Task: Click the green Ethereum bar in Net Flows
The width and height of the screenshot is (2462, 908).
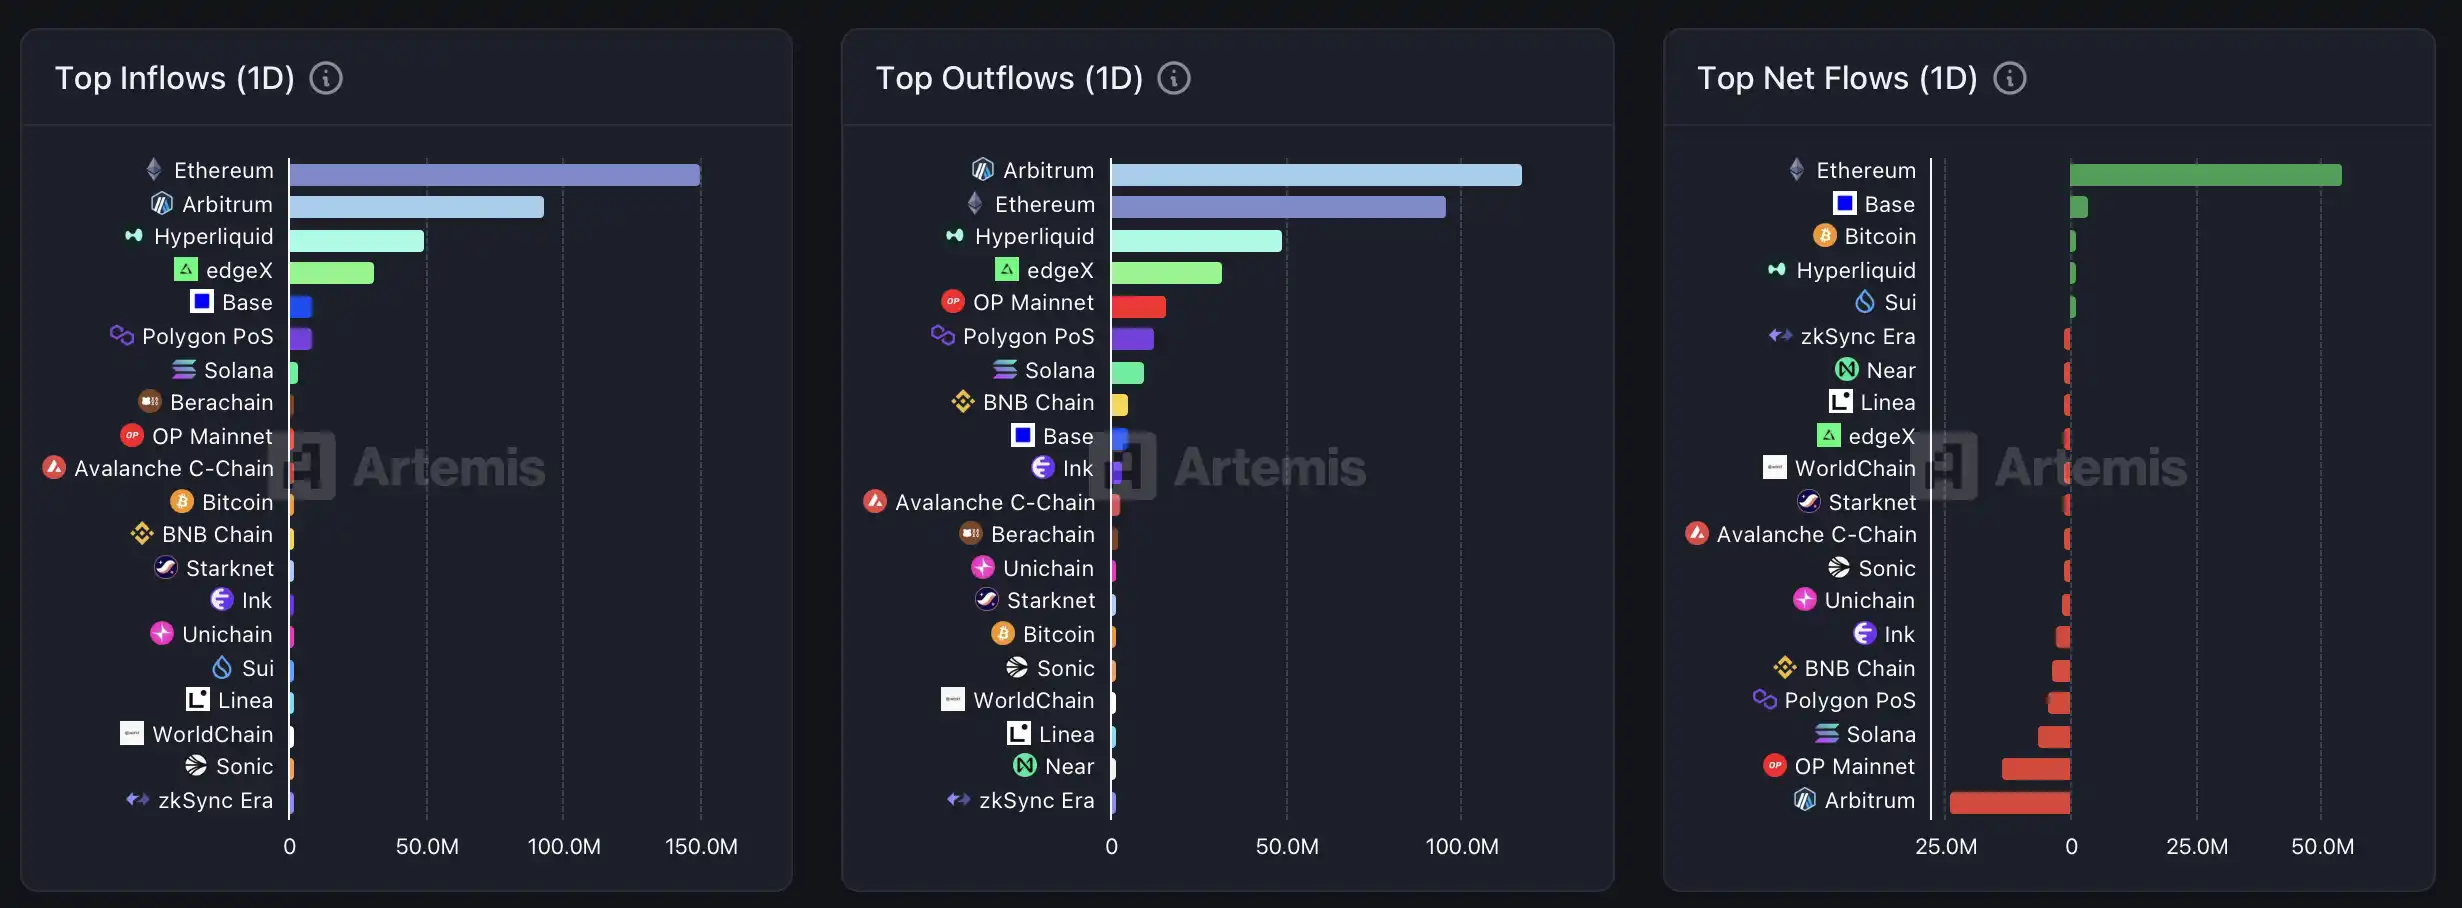Action: tap(2205, 175)
